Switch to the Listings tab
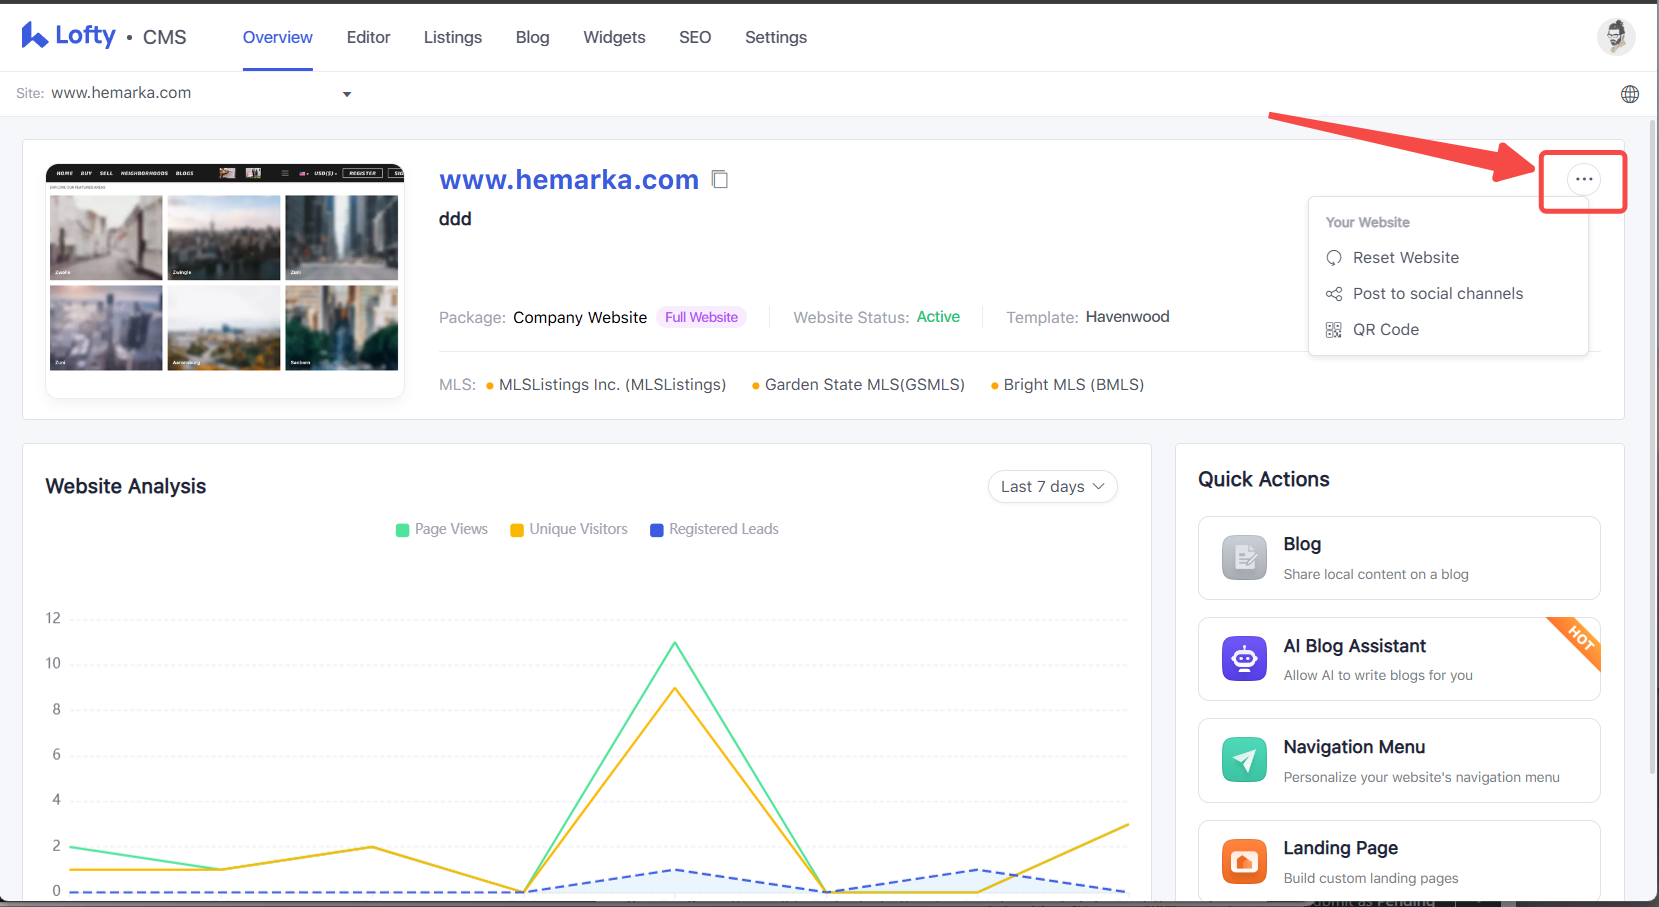The height and width of the screenshot is (907, 1659). click(453, 37)
